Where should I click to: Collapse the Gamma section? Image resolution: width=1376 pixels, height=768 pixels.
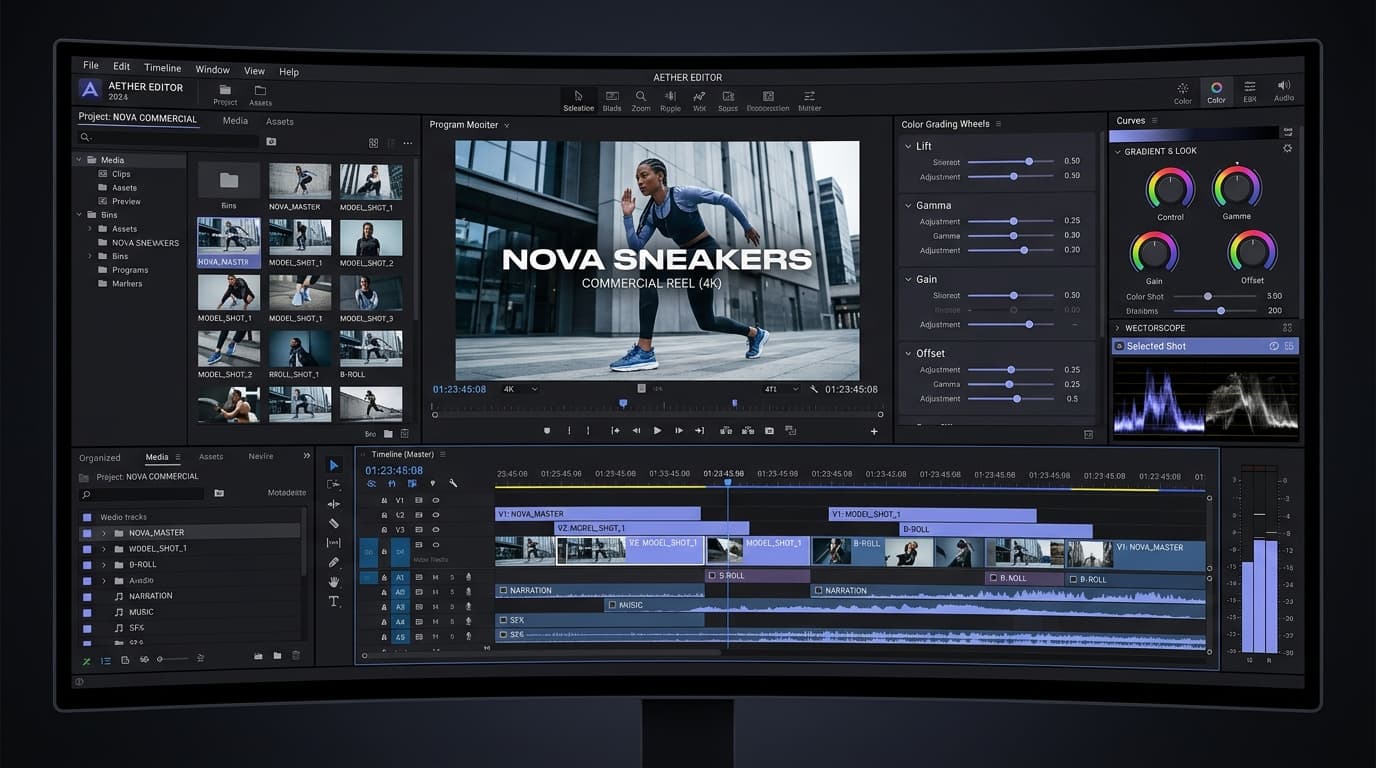[x=908, y=205]
